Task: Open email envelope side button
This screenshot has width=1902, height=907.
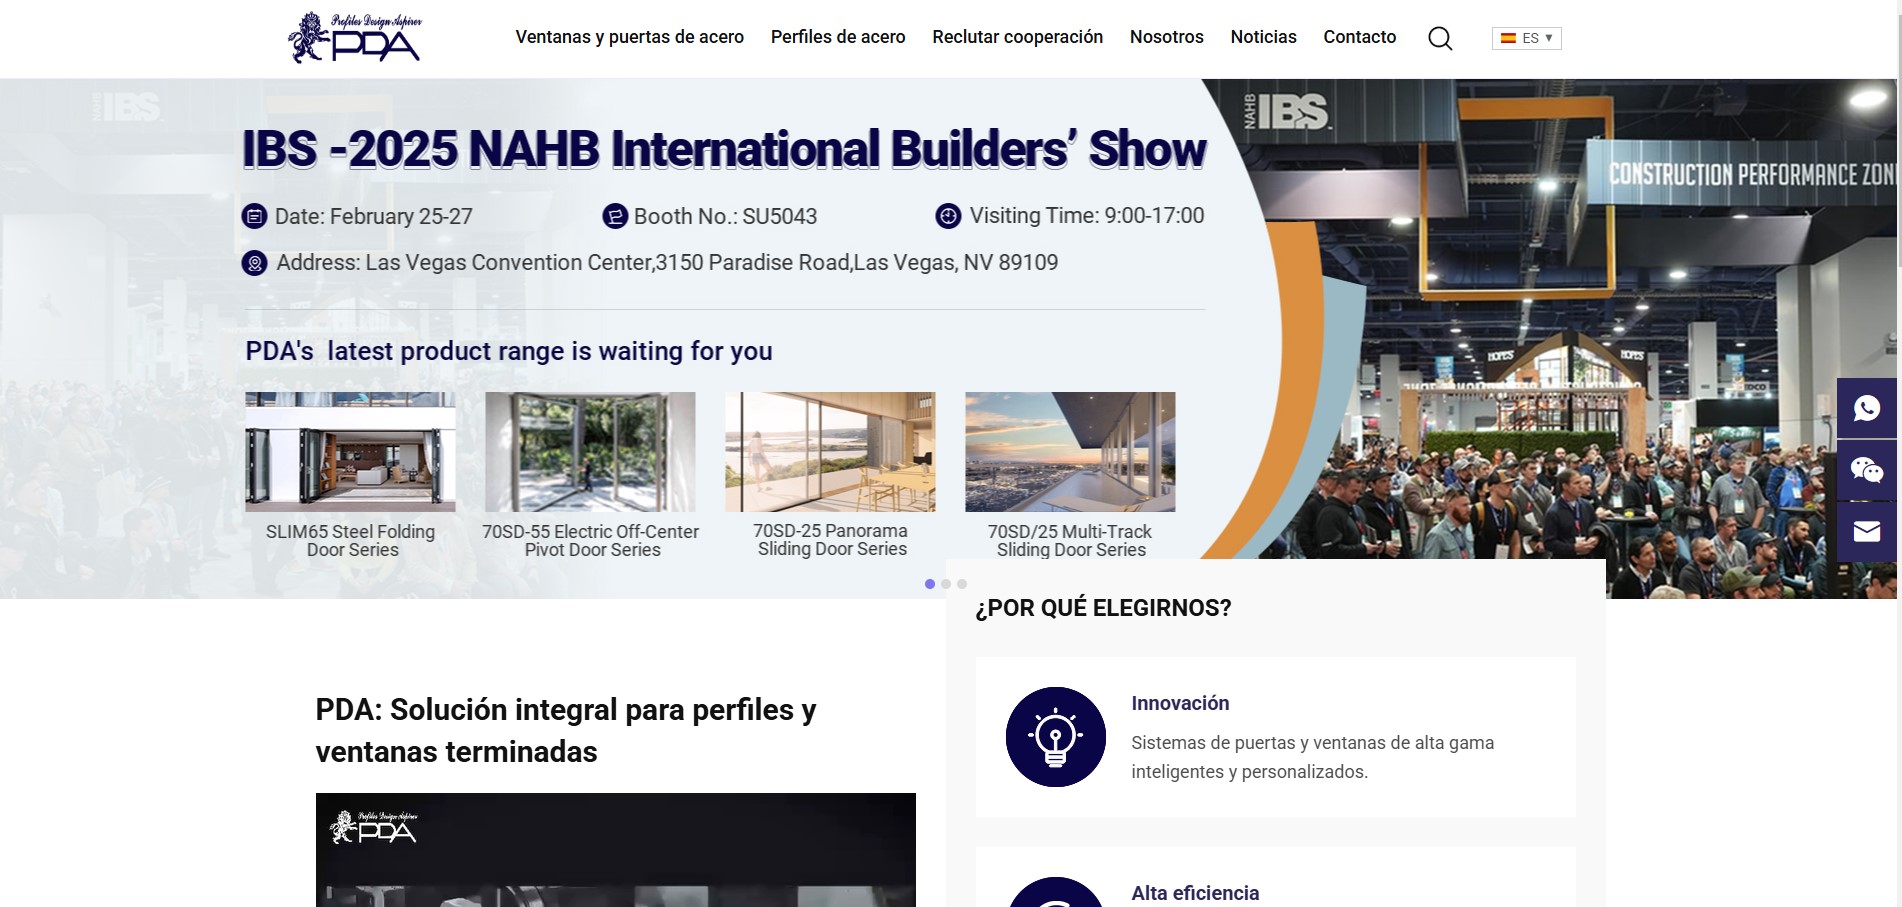Action: click(x=1866, y=532)
